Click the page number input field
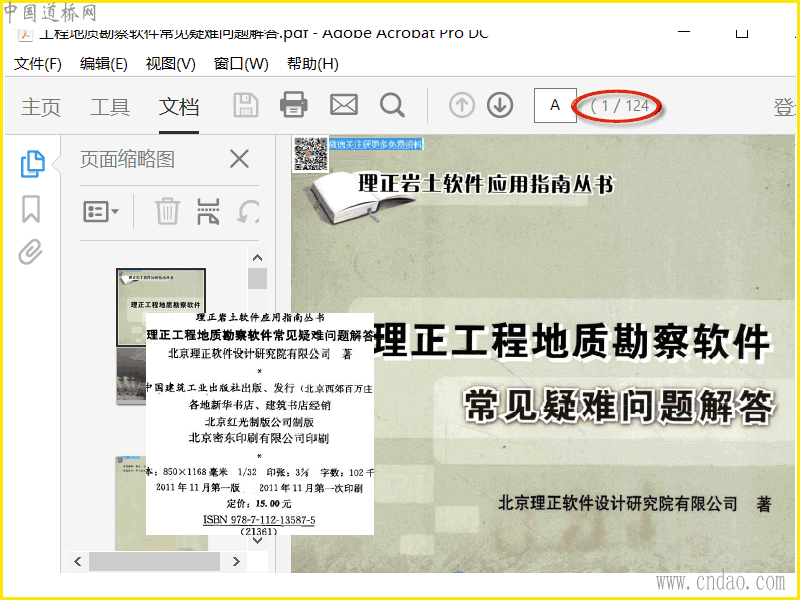Viewport: 800px width, 600px height. coord(555,106)
